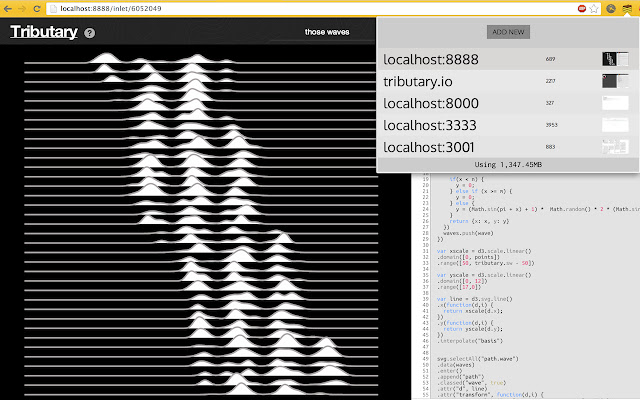Screen dimensions: 640x400
Task: Click the code line 'waves.push(wave)'
Action: [x=468, y=233]
